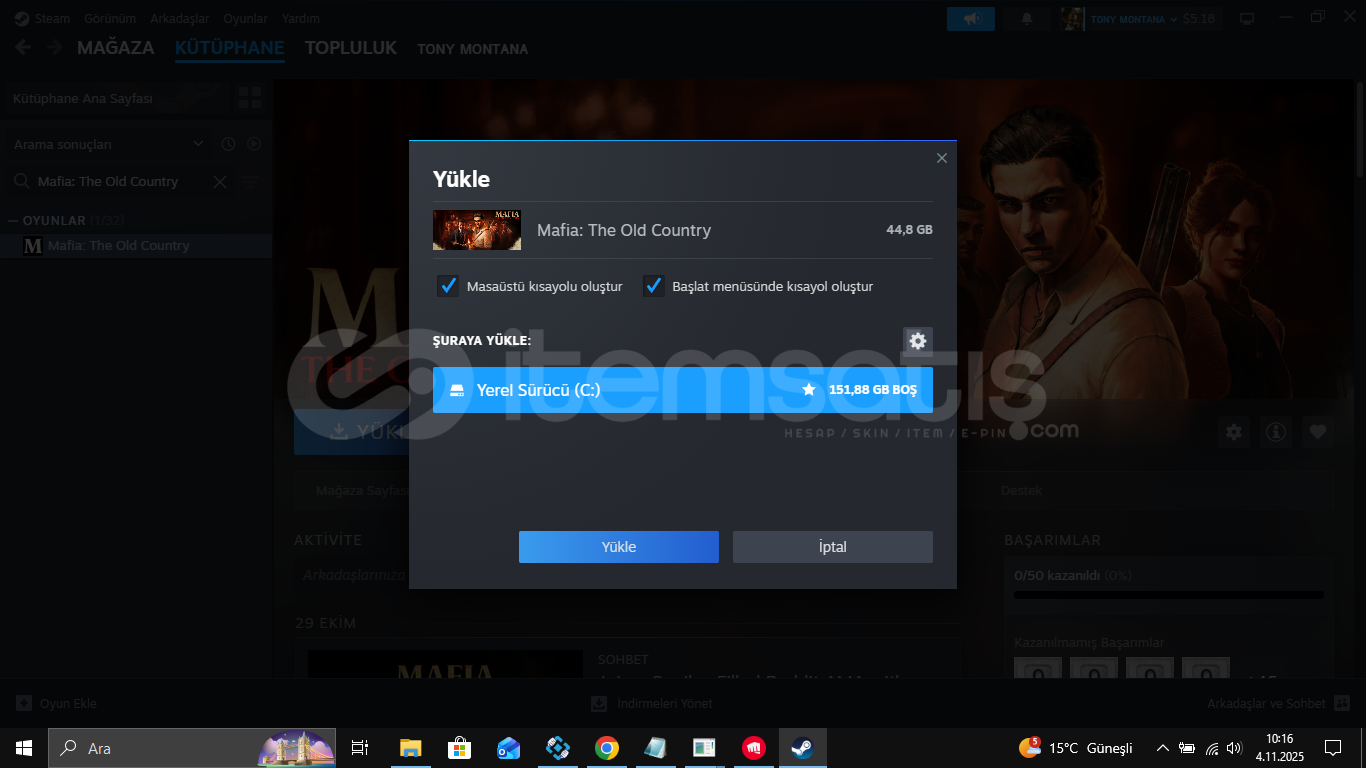
Task: Click the ŞURAYA YÜKLE: label
Action: 482,341
